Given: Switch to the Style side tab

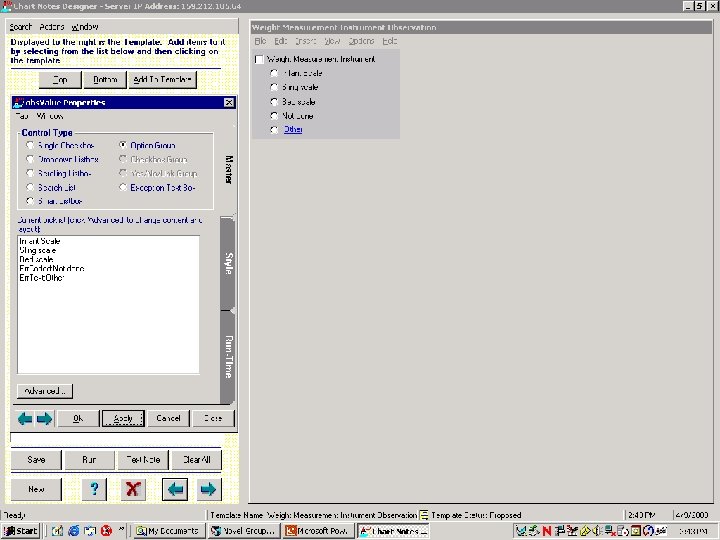Looking at the screenshot, I should point(228,264).
